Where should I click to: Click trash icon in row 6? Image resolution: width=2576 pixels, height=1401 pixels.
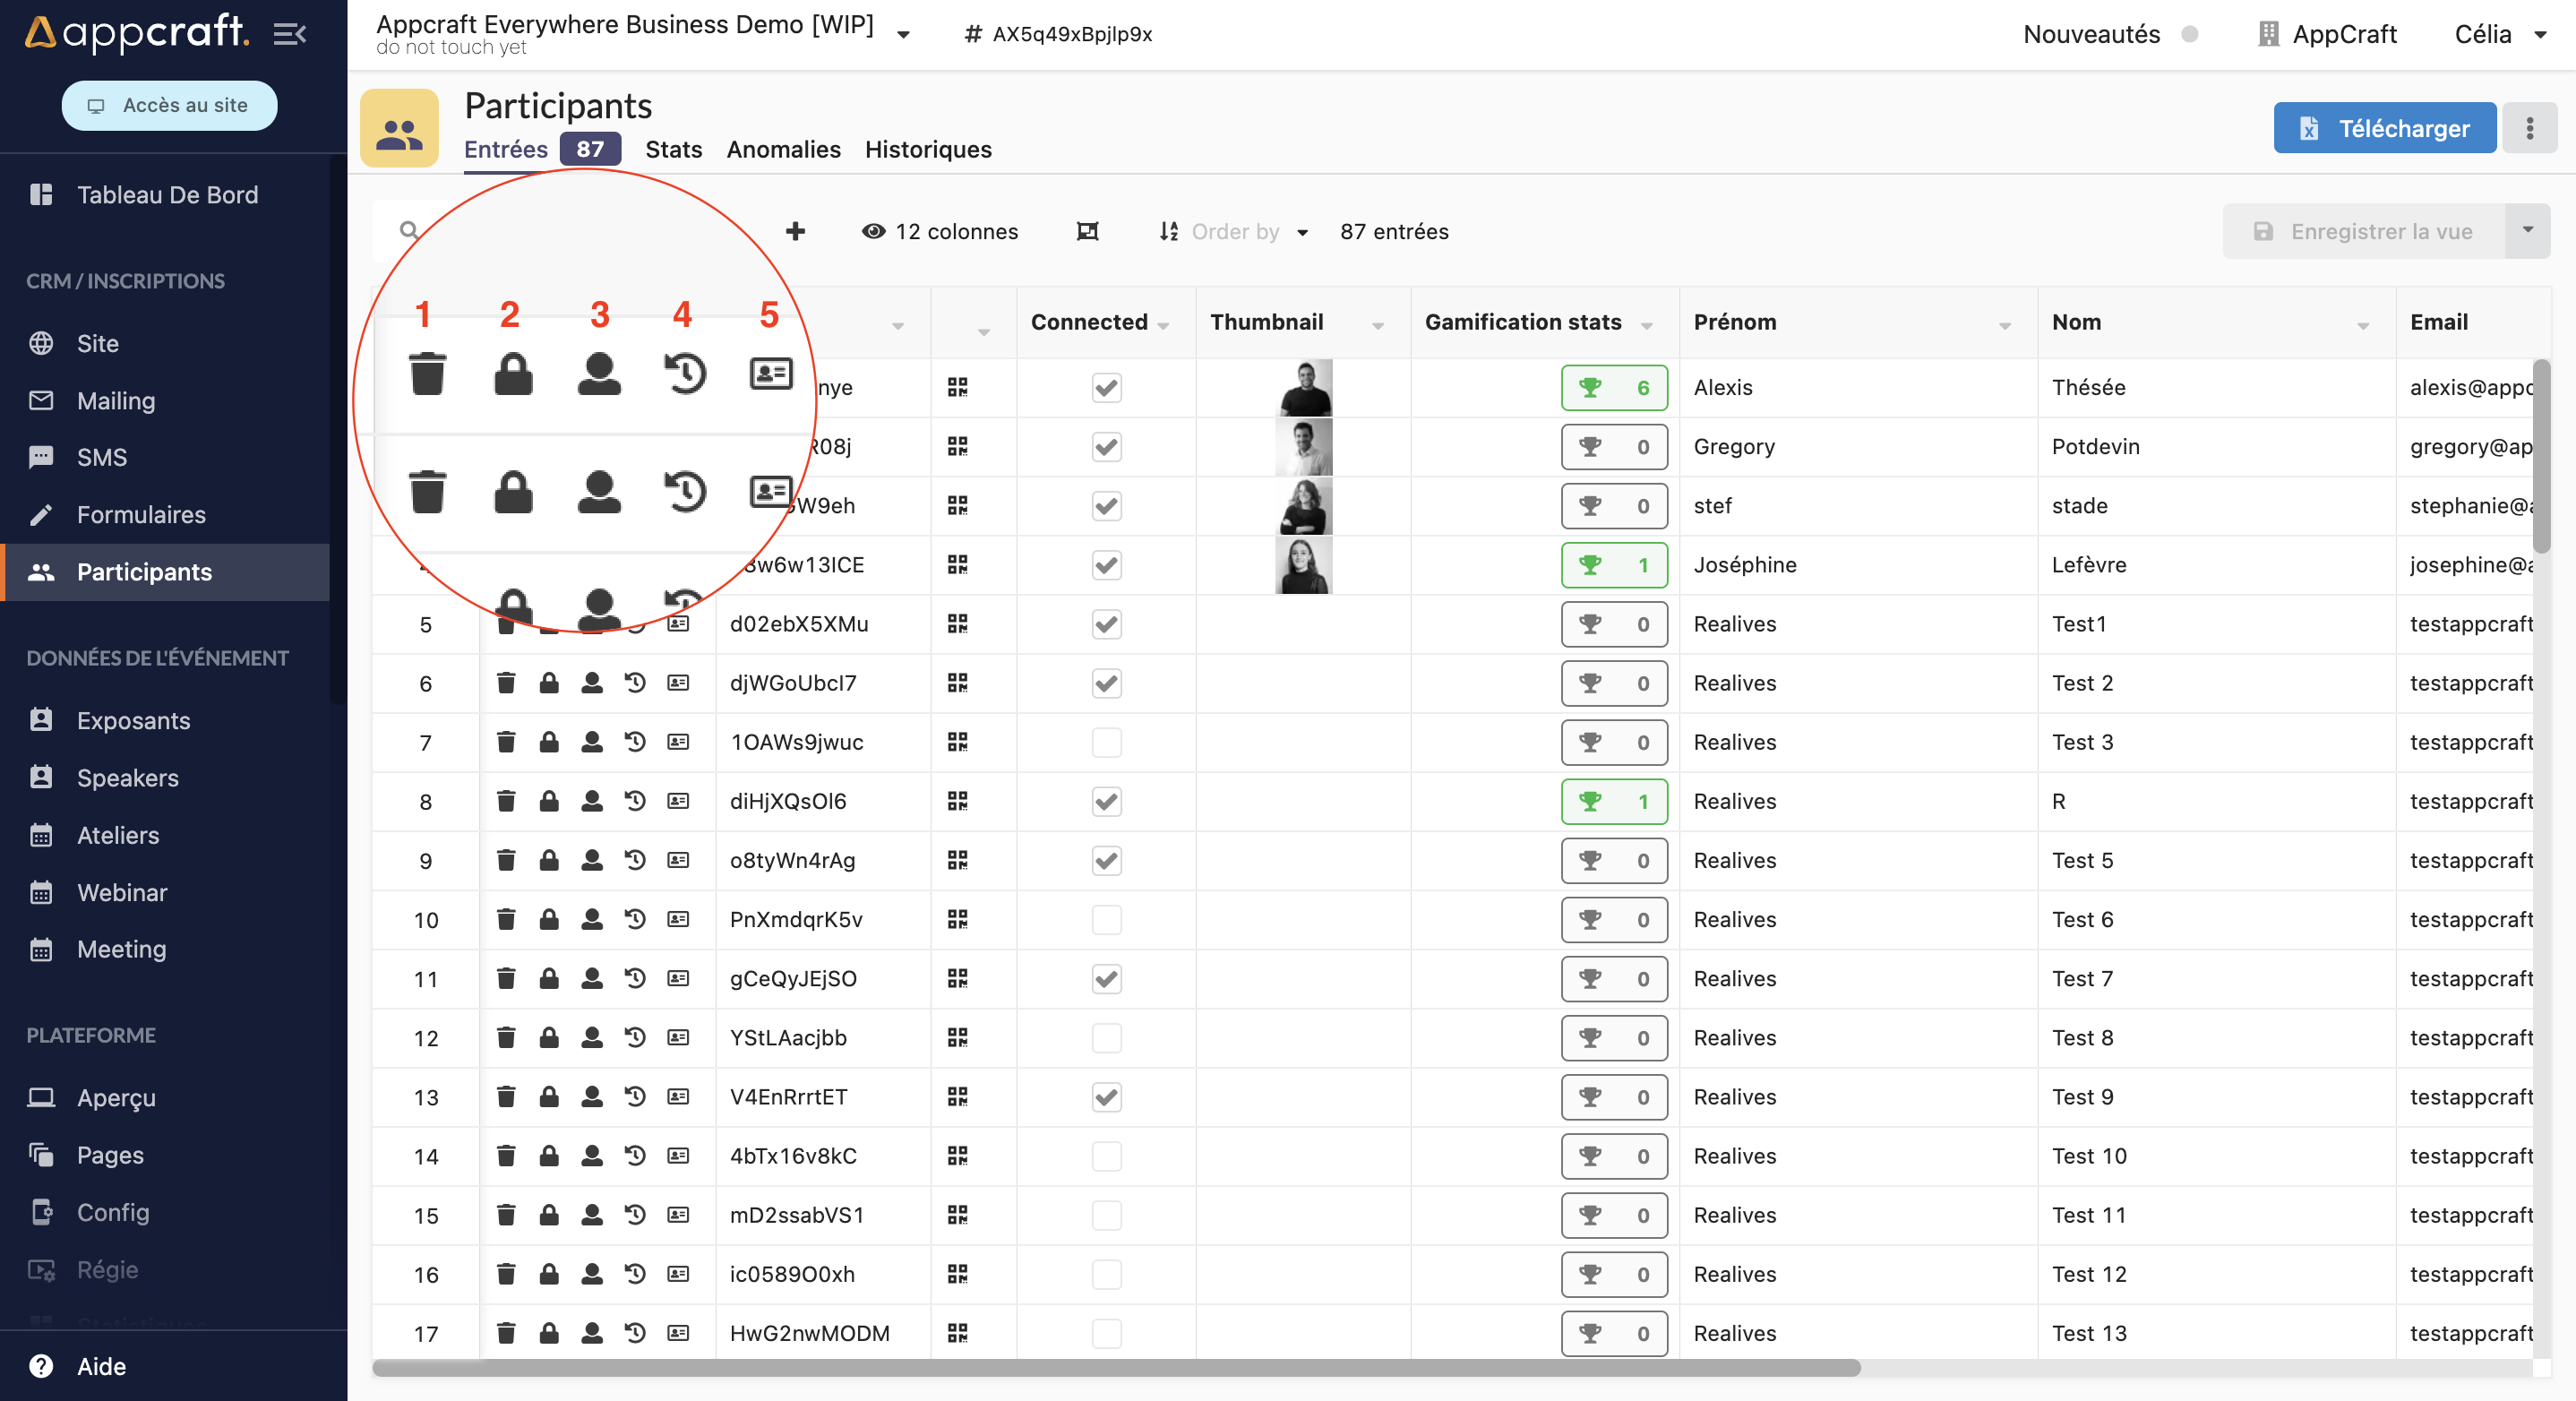tap(506, 683)
